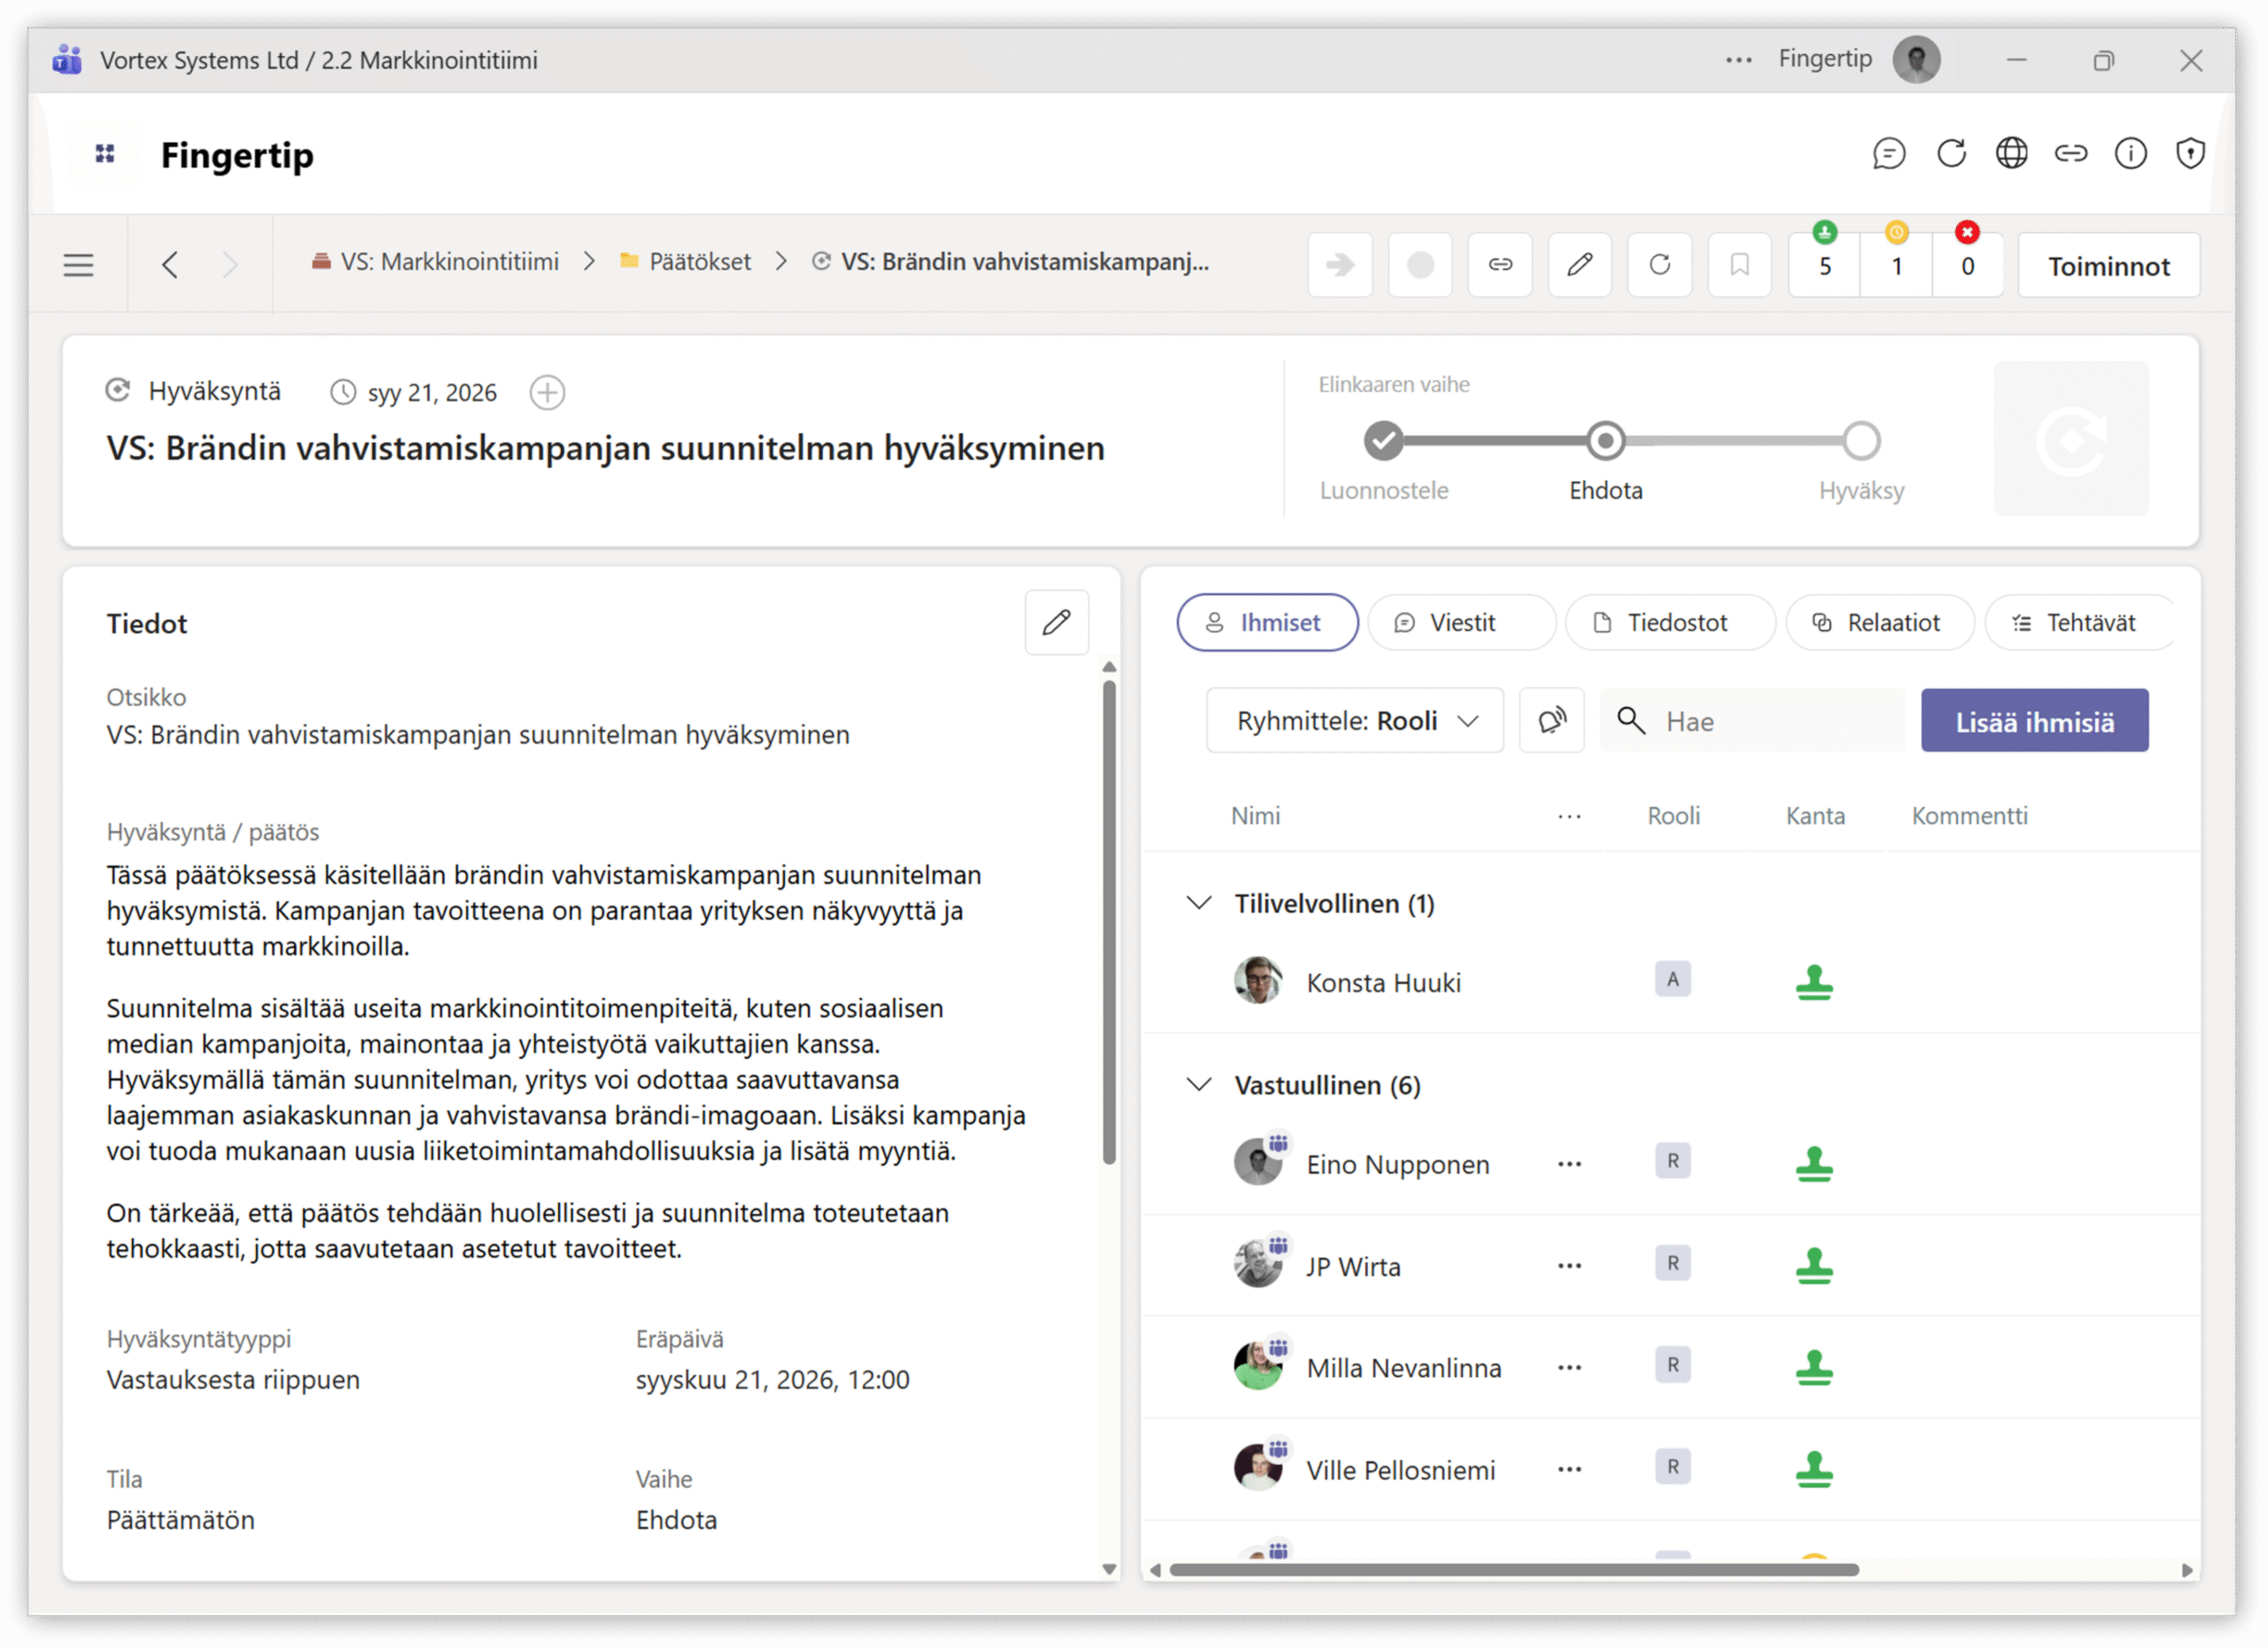
Task: Open the Tiedostot tab
Action: (1669, 623)
